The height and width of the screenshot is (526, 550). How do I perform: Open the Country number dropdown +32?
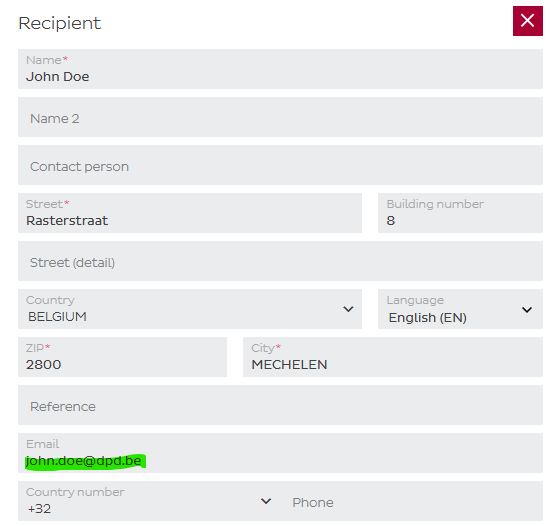tap(147, 501)
